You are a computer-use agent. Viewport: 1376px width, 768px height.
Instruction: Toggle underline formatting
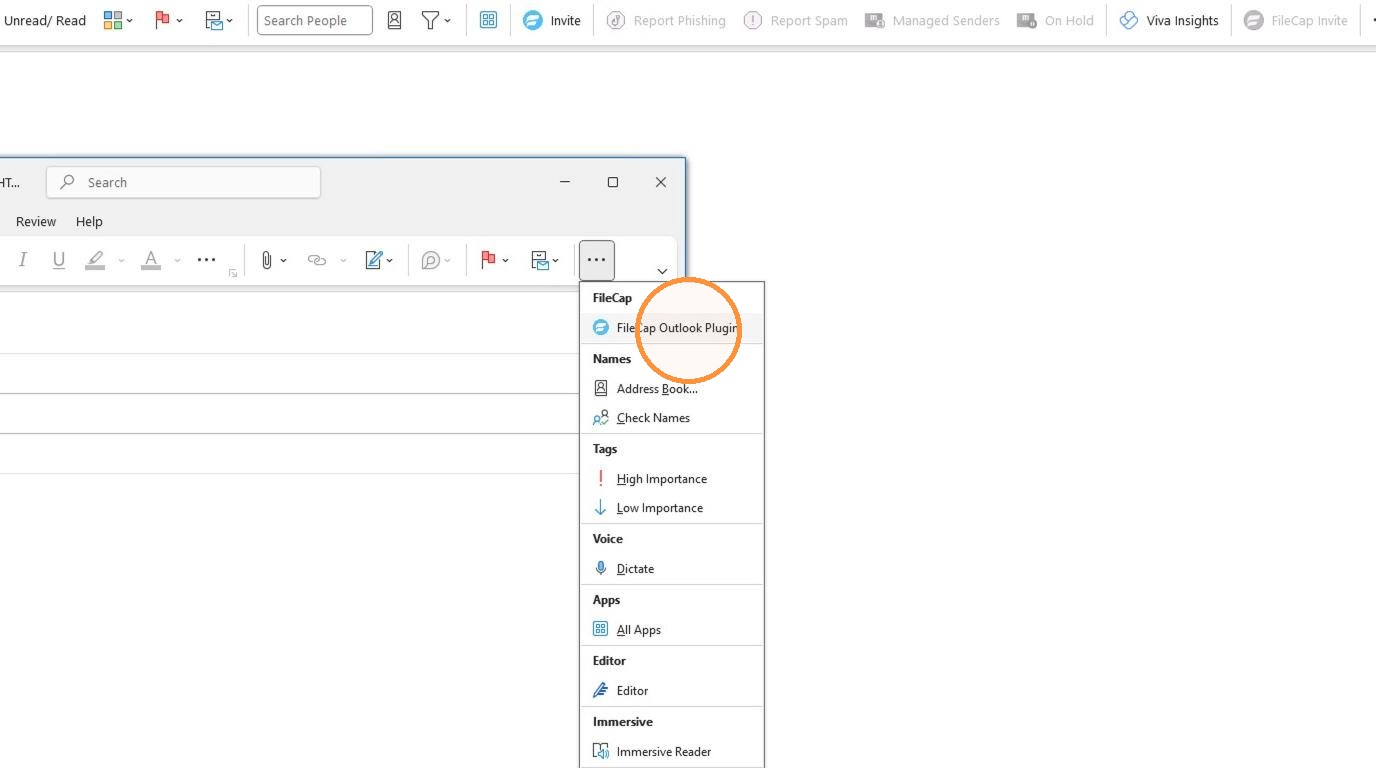pyautogui.click(x=59, y=260)
